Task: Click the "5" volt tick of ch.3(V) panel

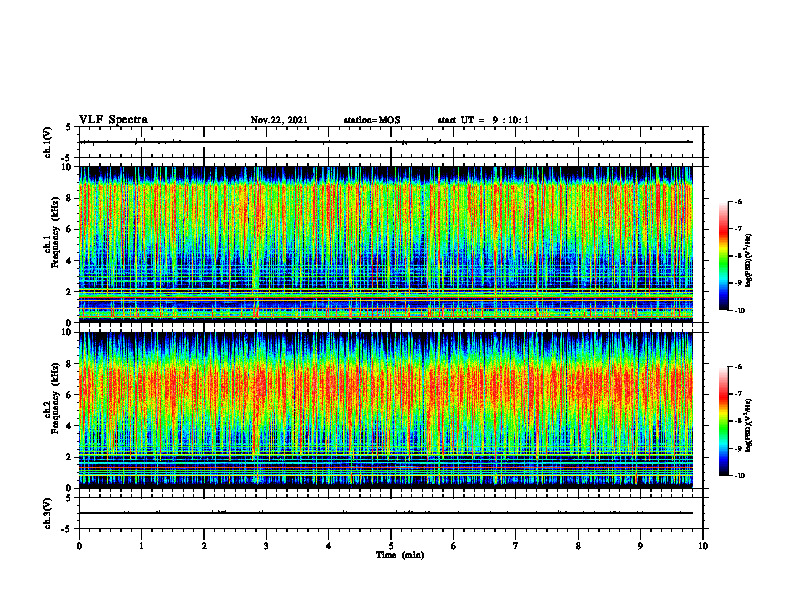Action: (69, 497)
